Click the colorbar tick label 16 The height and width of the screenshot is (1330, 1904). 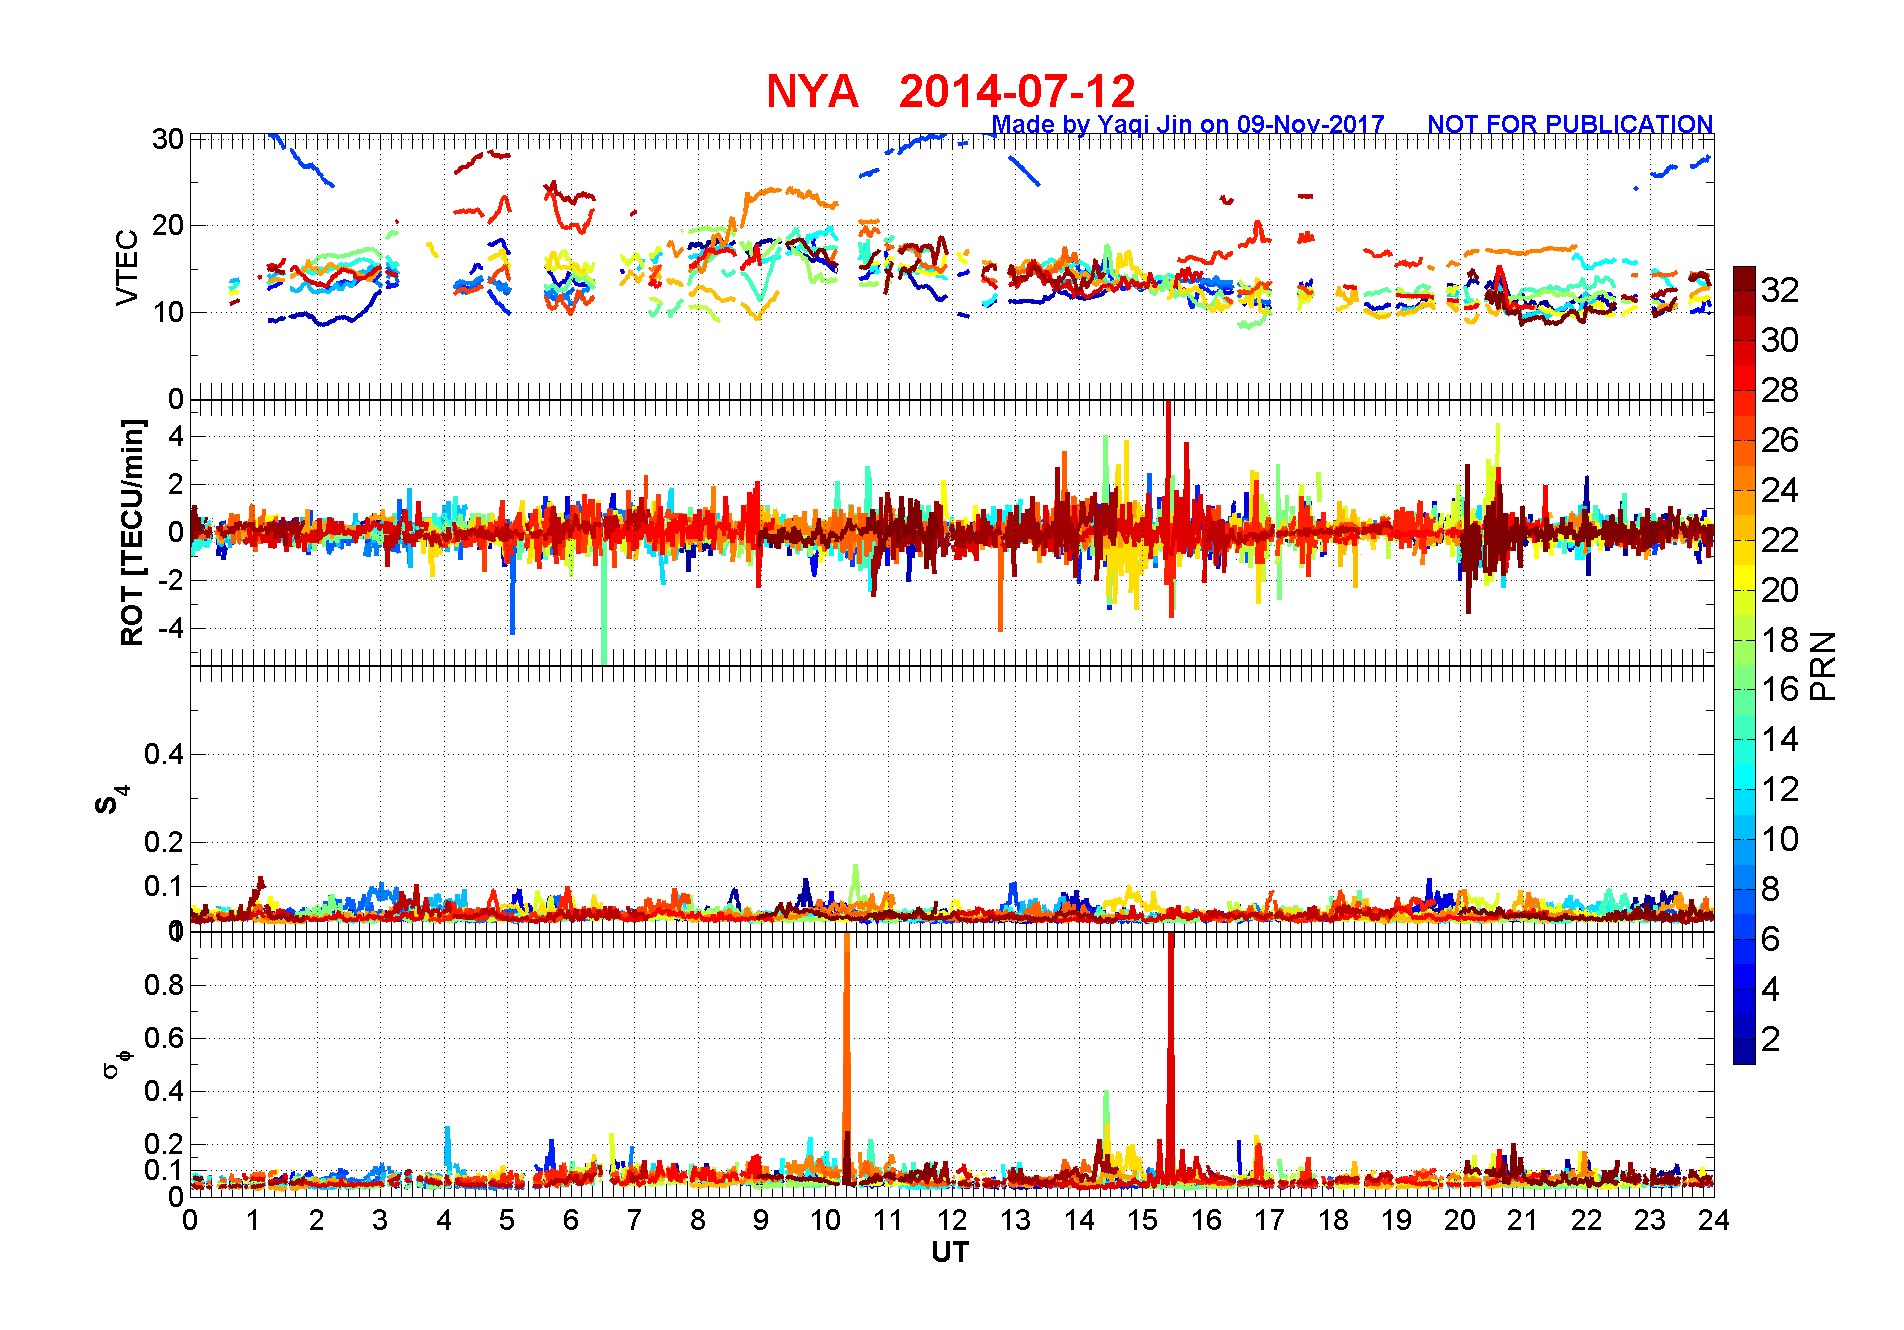point(1780,689)
